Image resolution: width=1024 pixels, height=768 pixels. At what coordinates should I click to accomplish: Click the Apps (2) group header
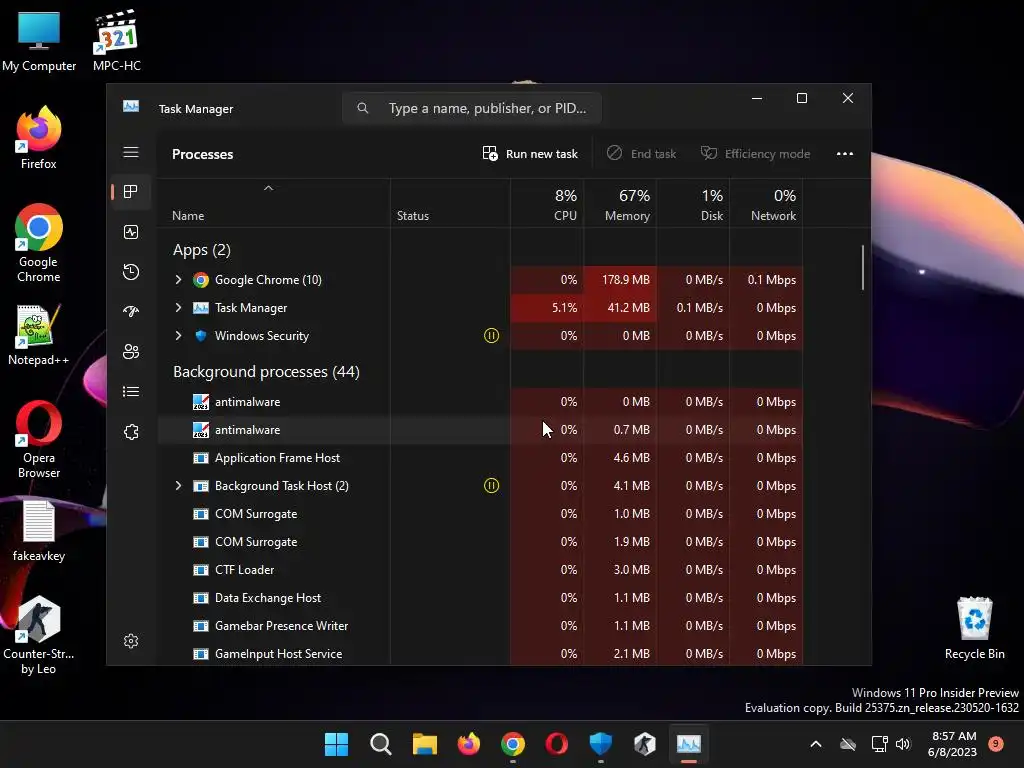click(202, 250)
